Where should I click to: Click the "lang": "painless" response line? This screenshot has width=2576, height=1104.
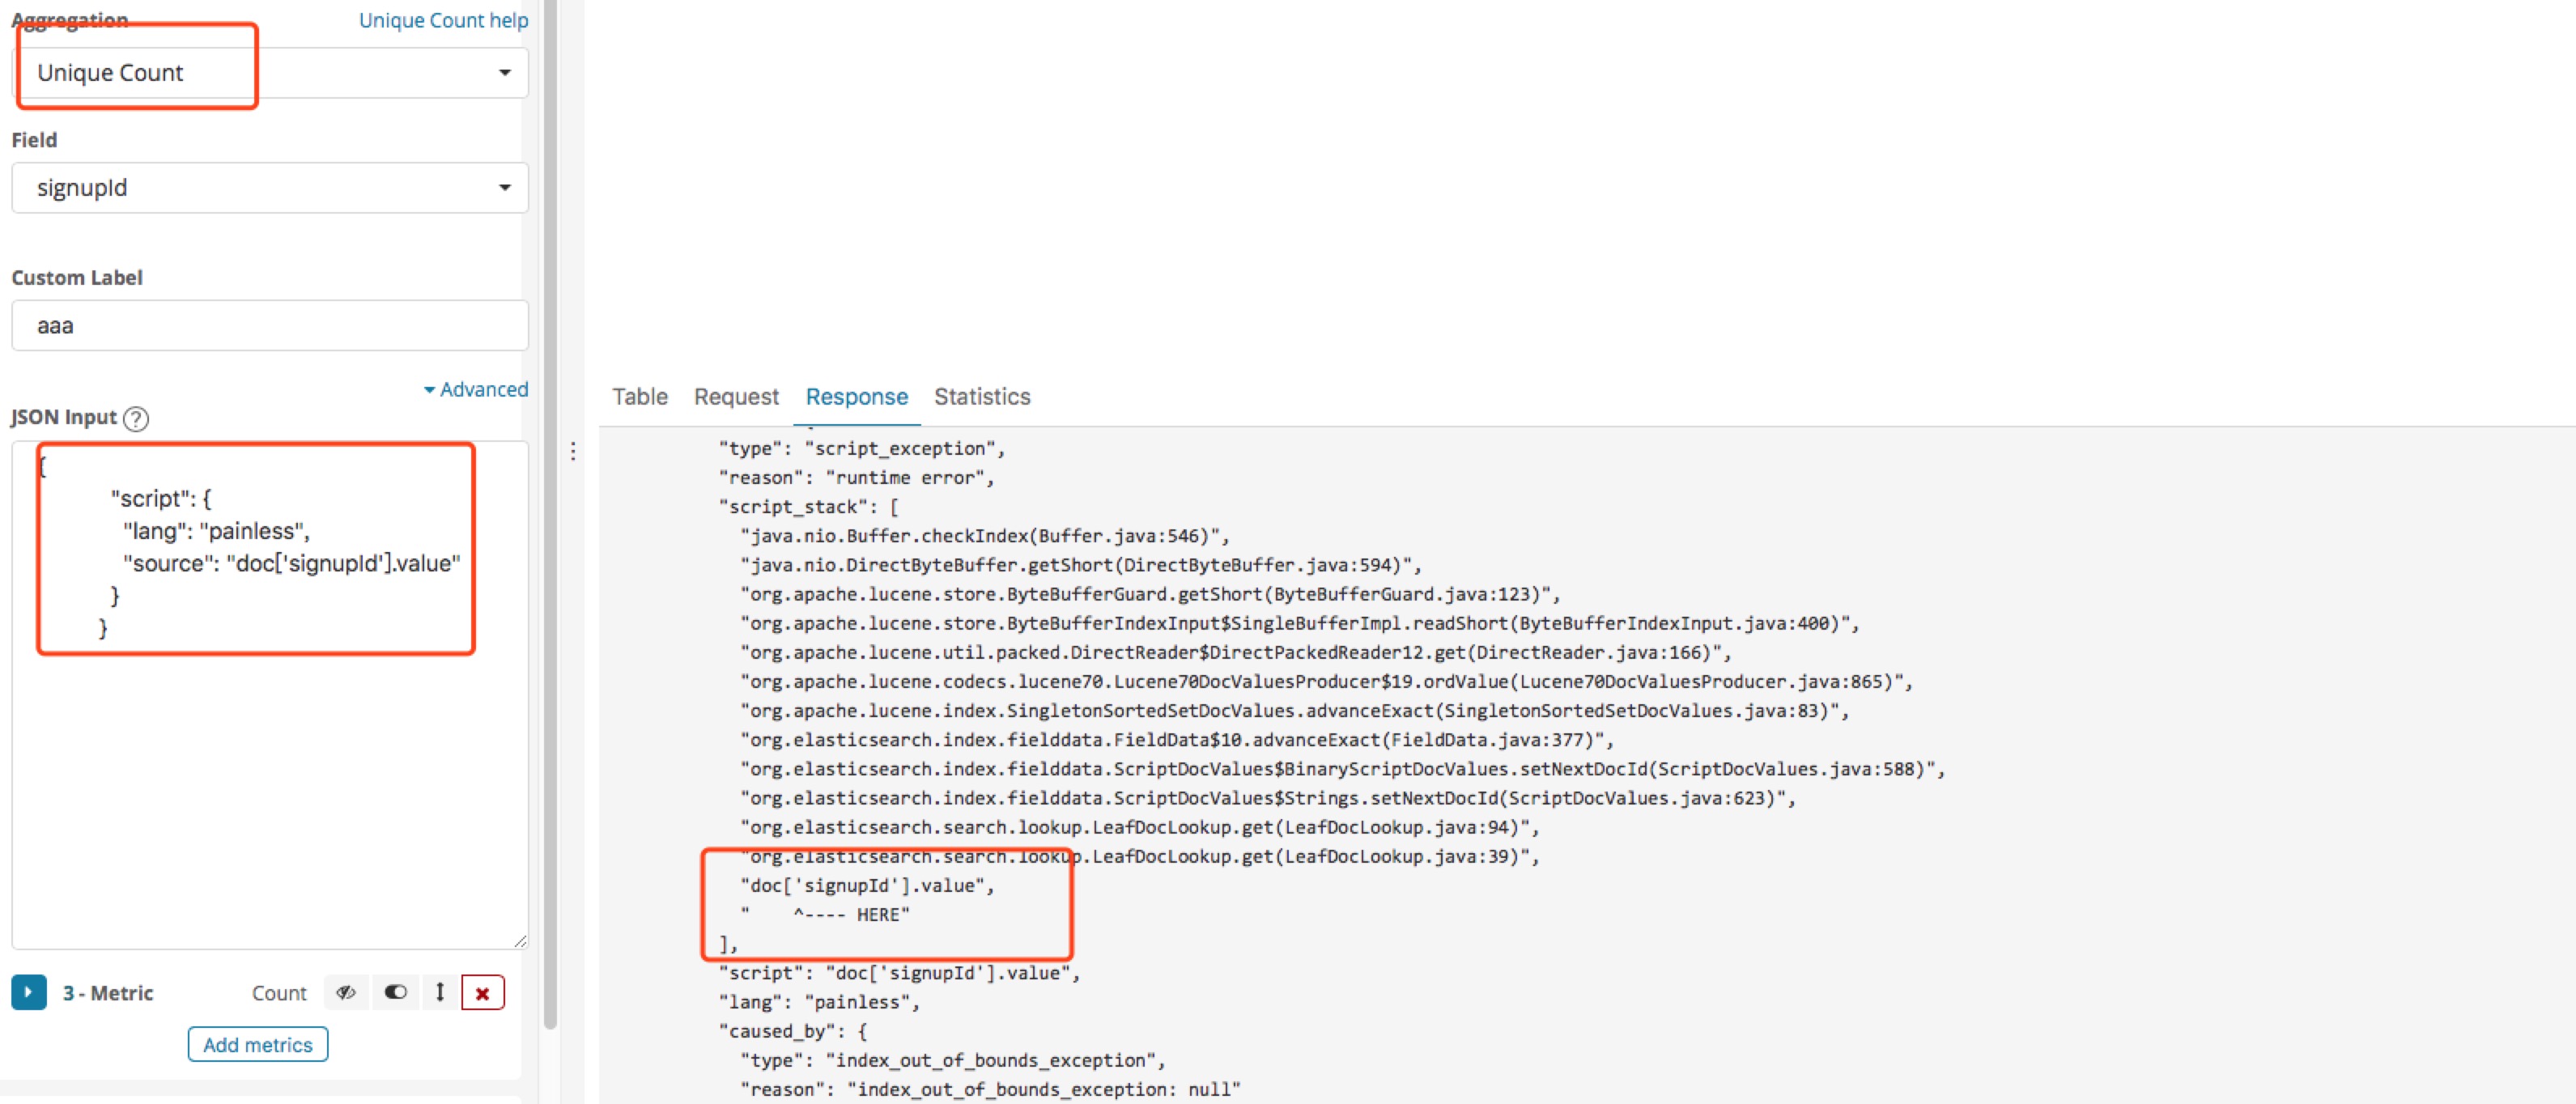[x=819, y=1002]
